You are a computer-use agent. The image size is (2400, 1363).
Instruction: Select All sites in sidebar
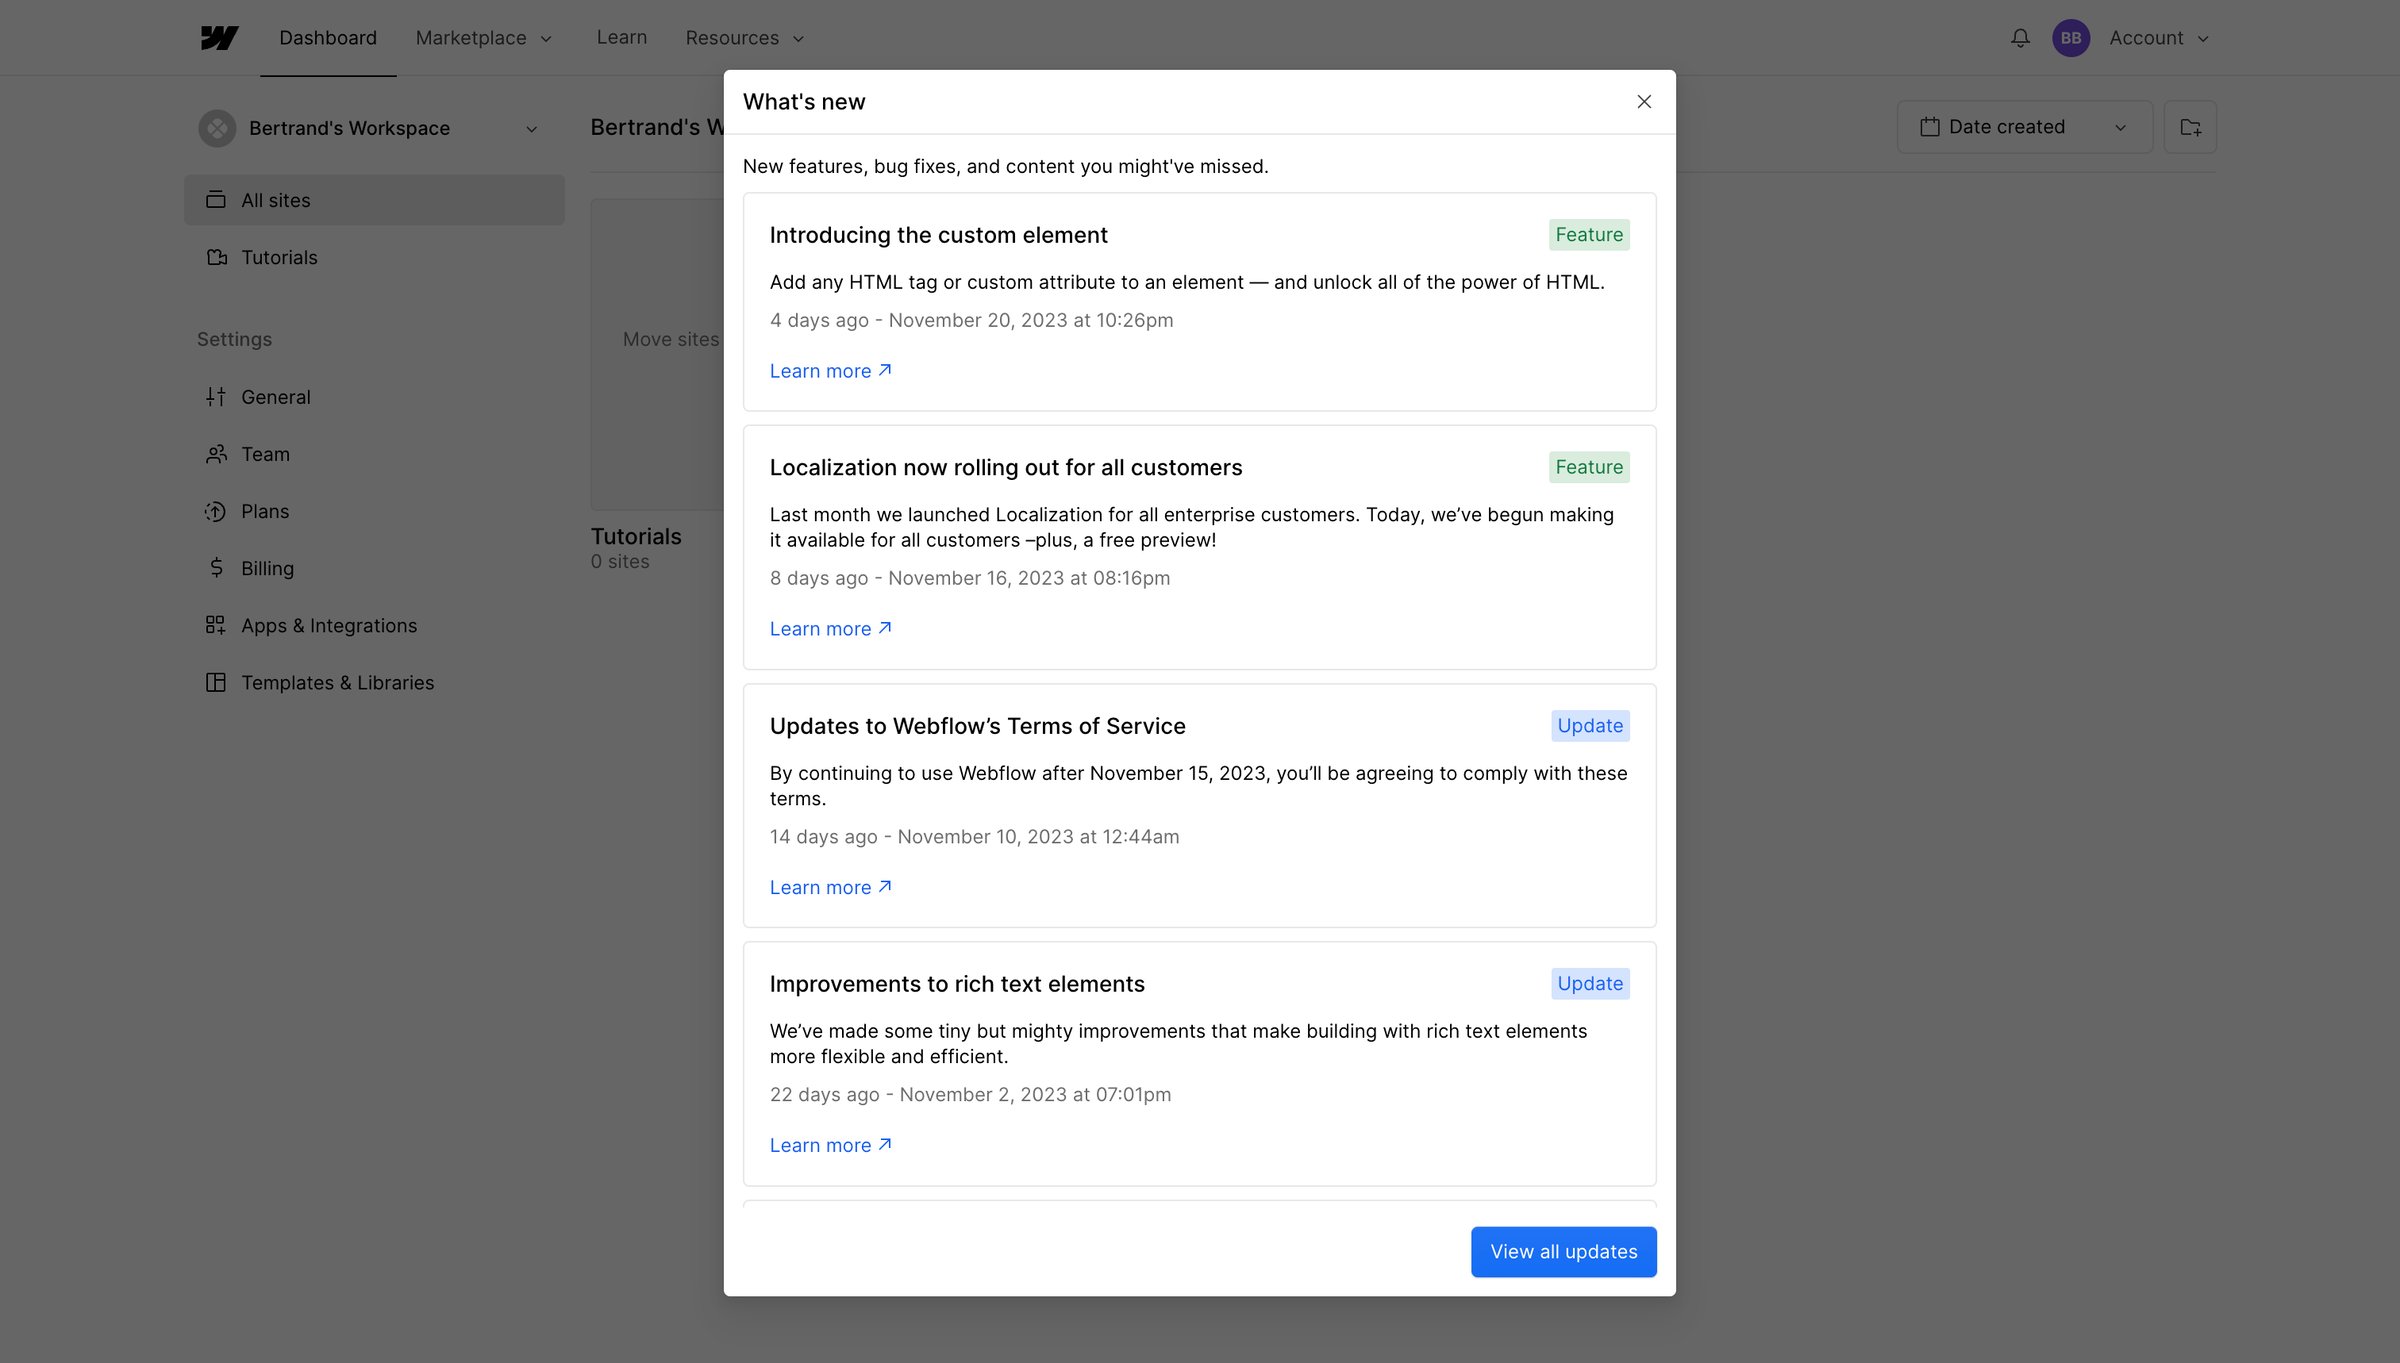pyautogui.click(x=374, y=200)
